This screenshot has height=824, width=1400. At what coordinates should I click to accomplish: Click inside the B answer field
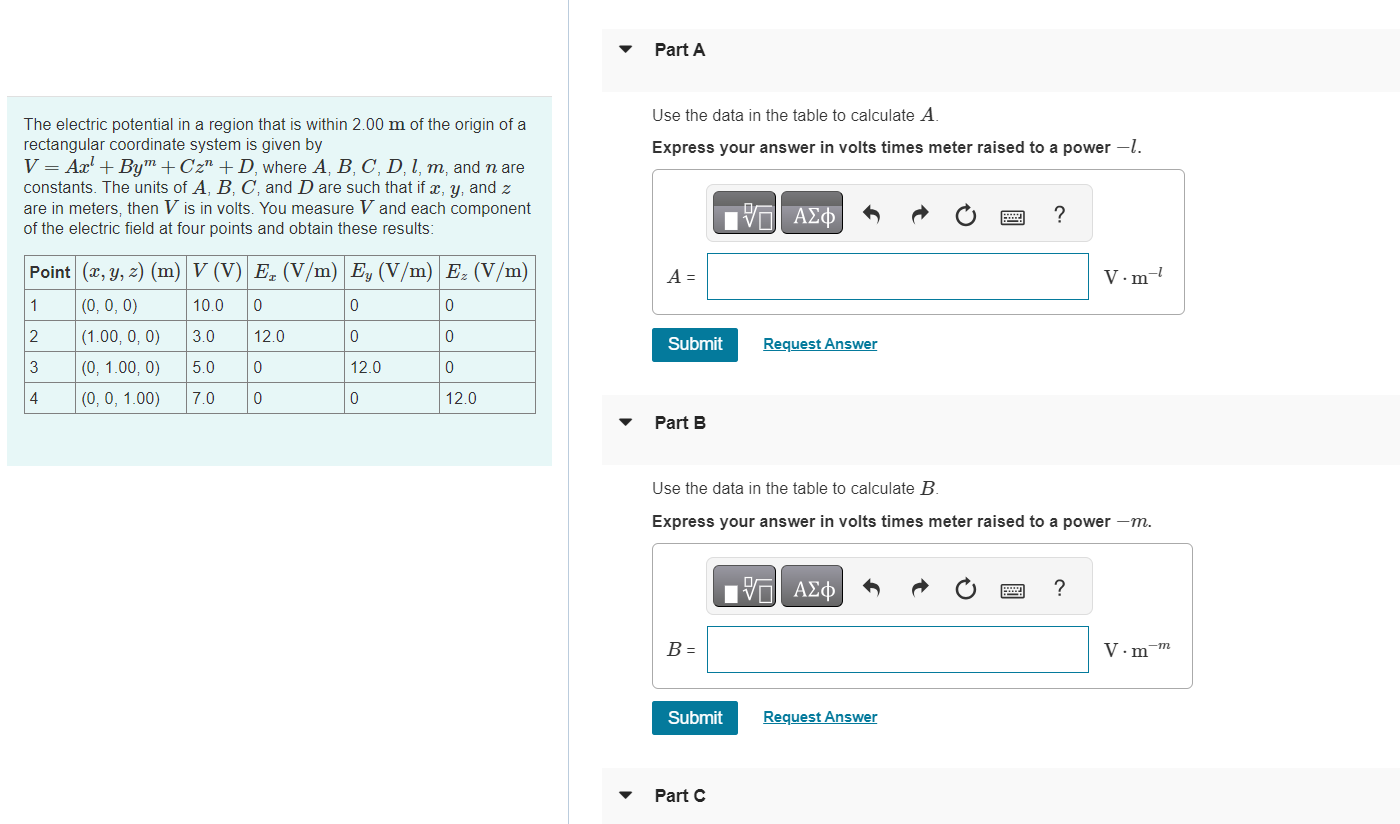coord(897,649)
